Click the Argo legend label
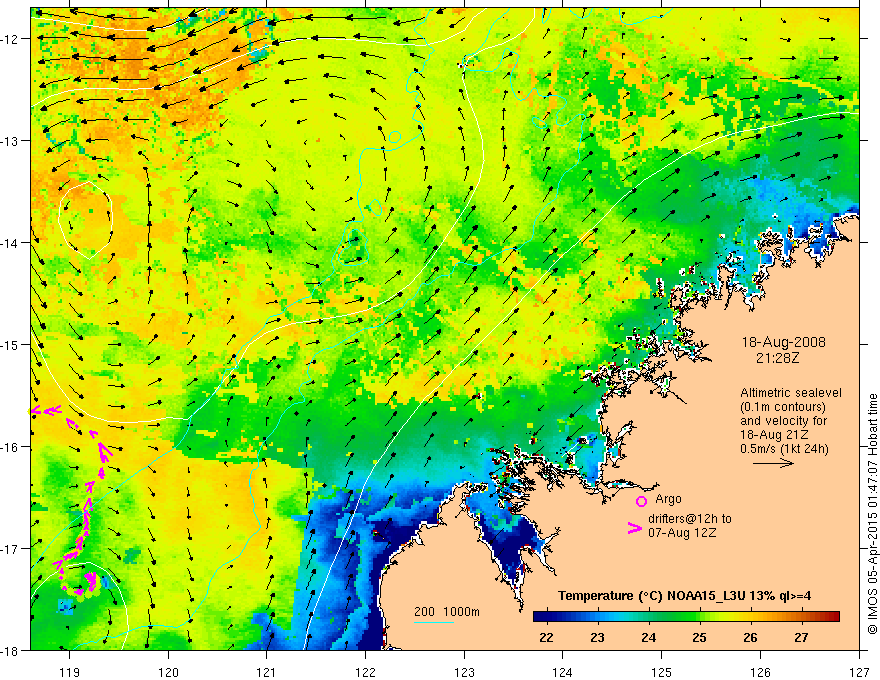 tap(668, 499)
